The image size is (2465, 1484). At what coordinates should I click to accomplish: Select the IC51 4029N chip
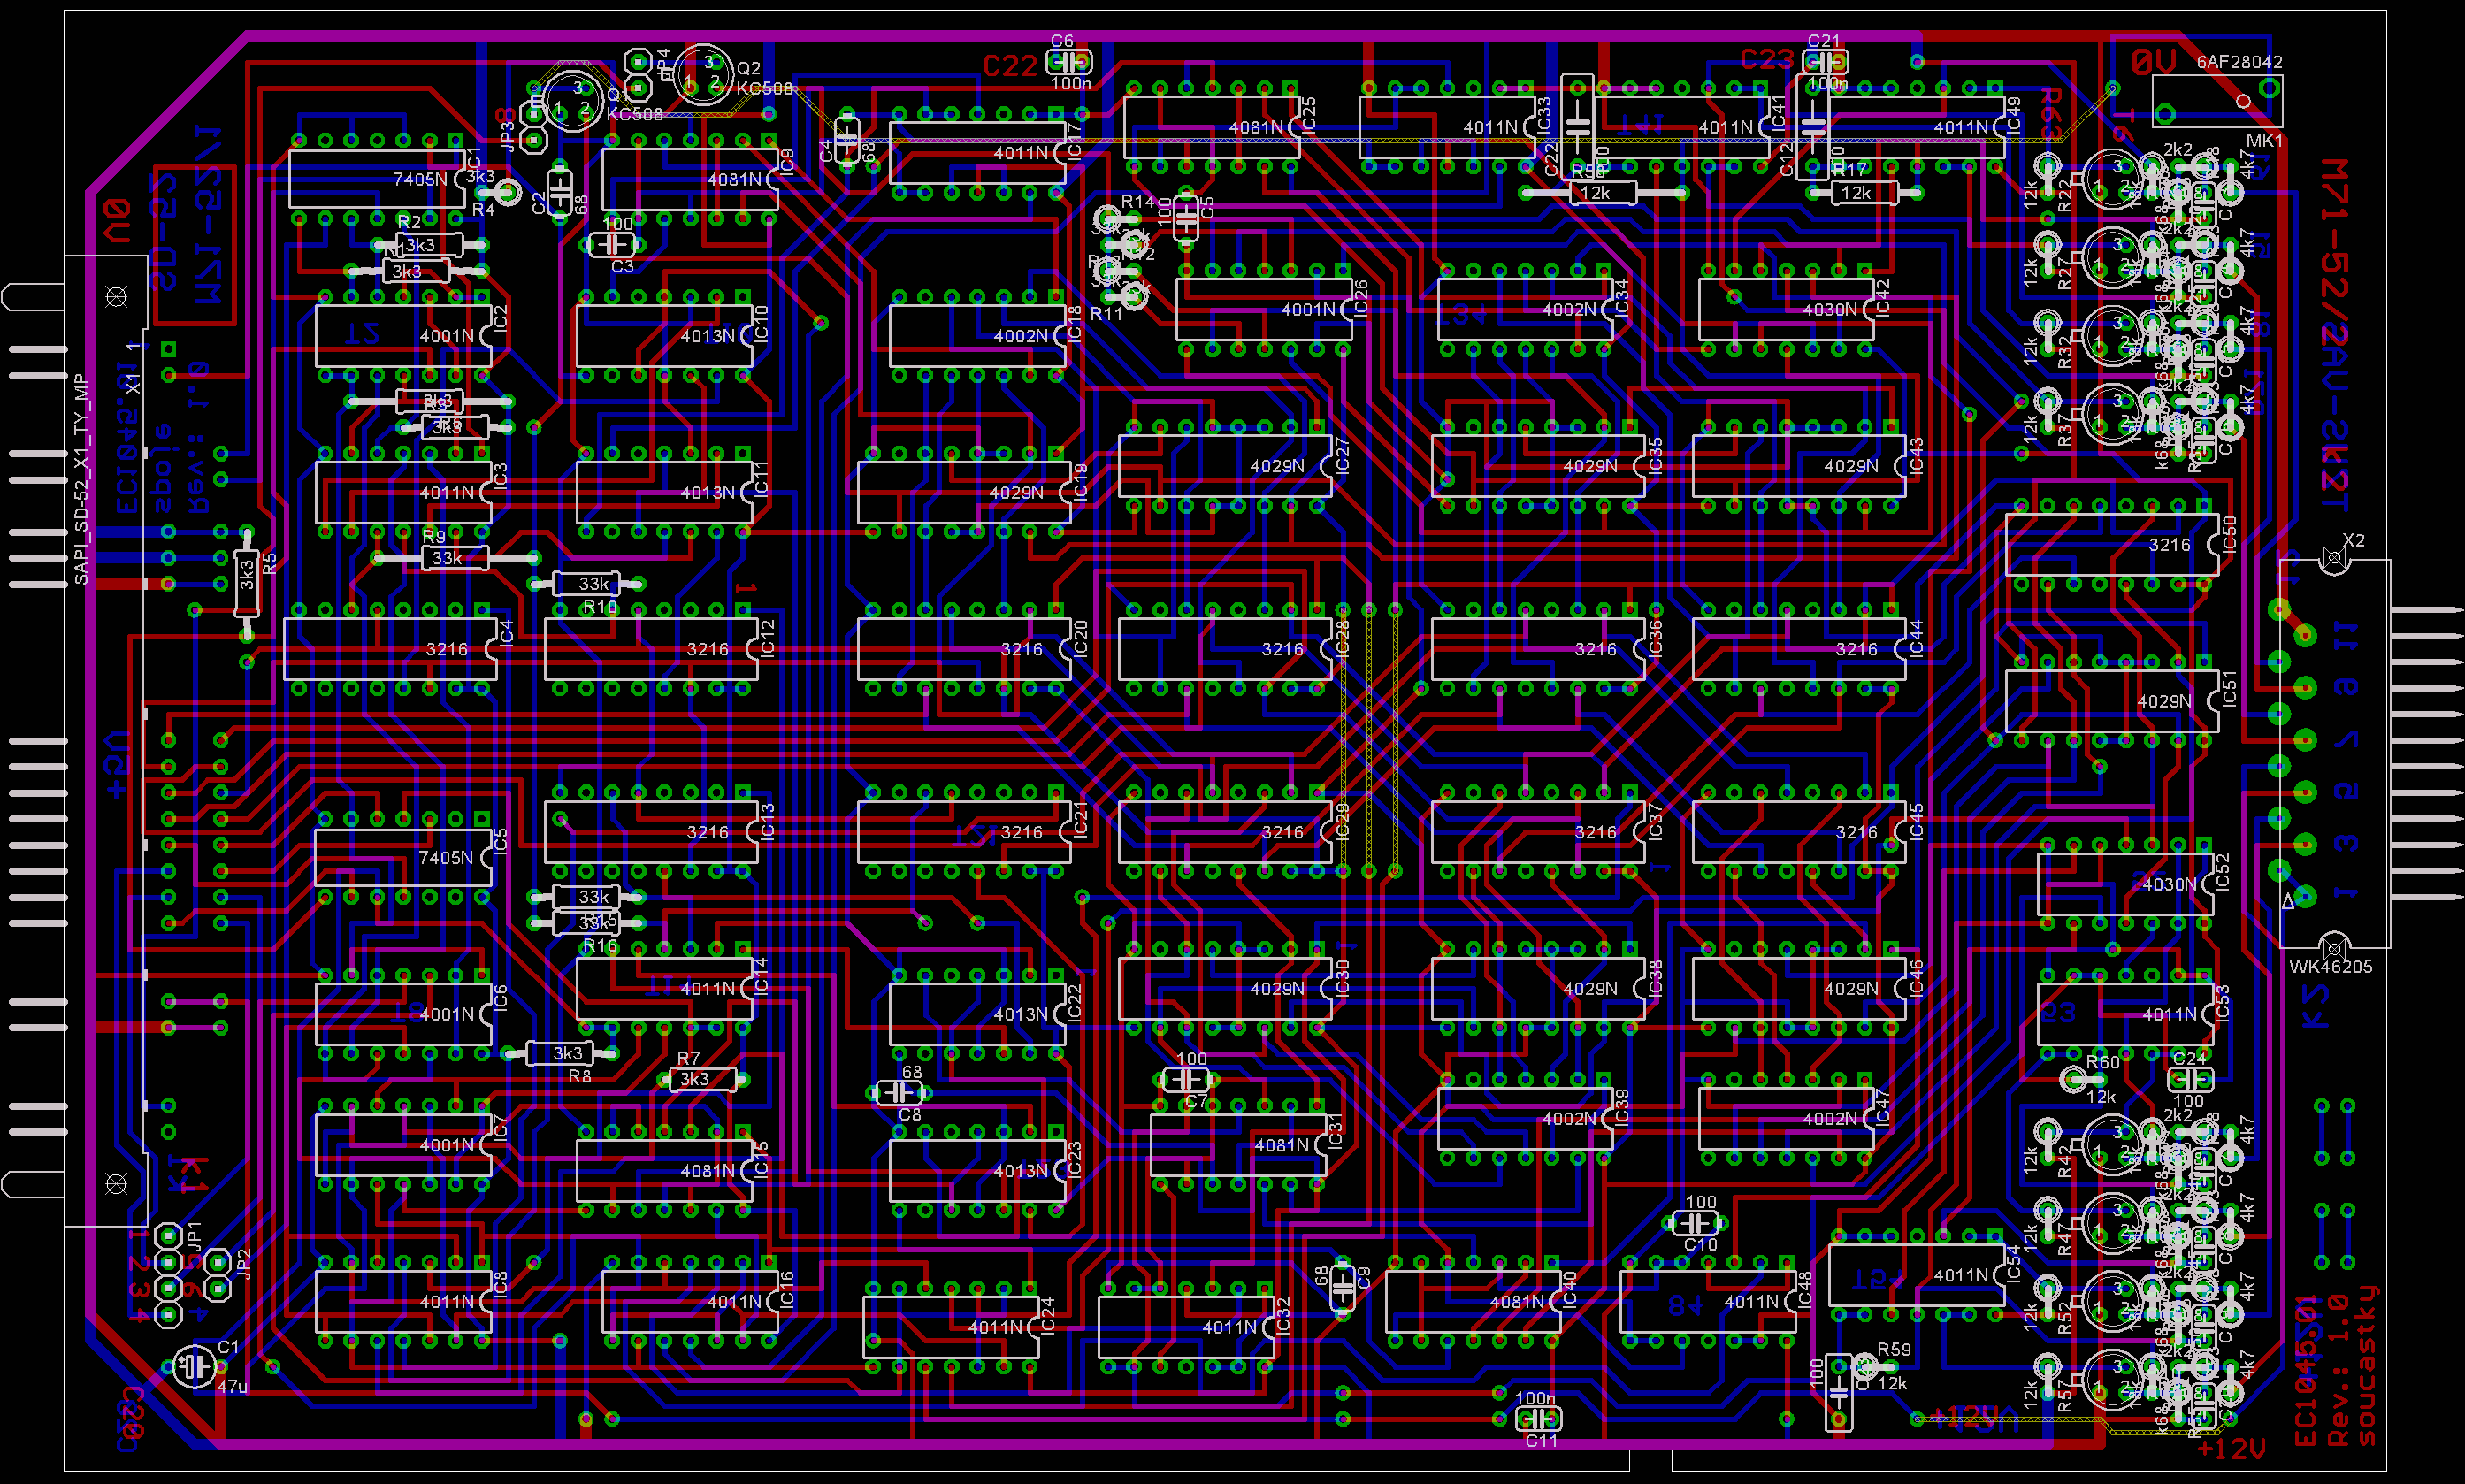click(x=2112, y=701)
